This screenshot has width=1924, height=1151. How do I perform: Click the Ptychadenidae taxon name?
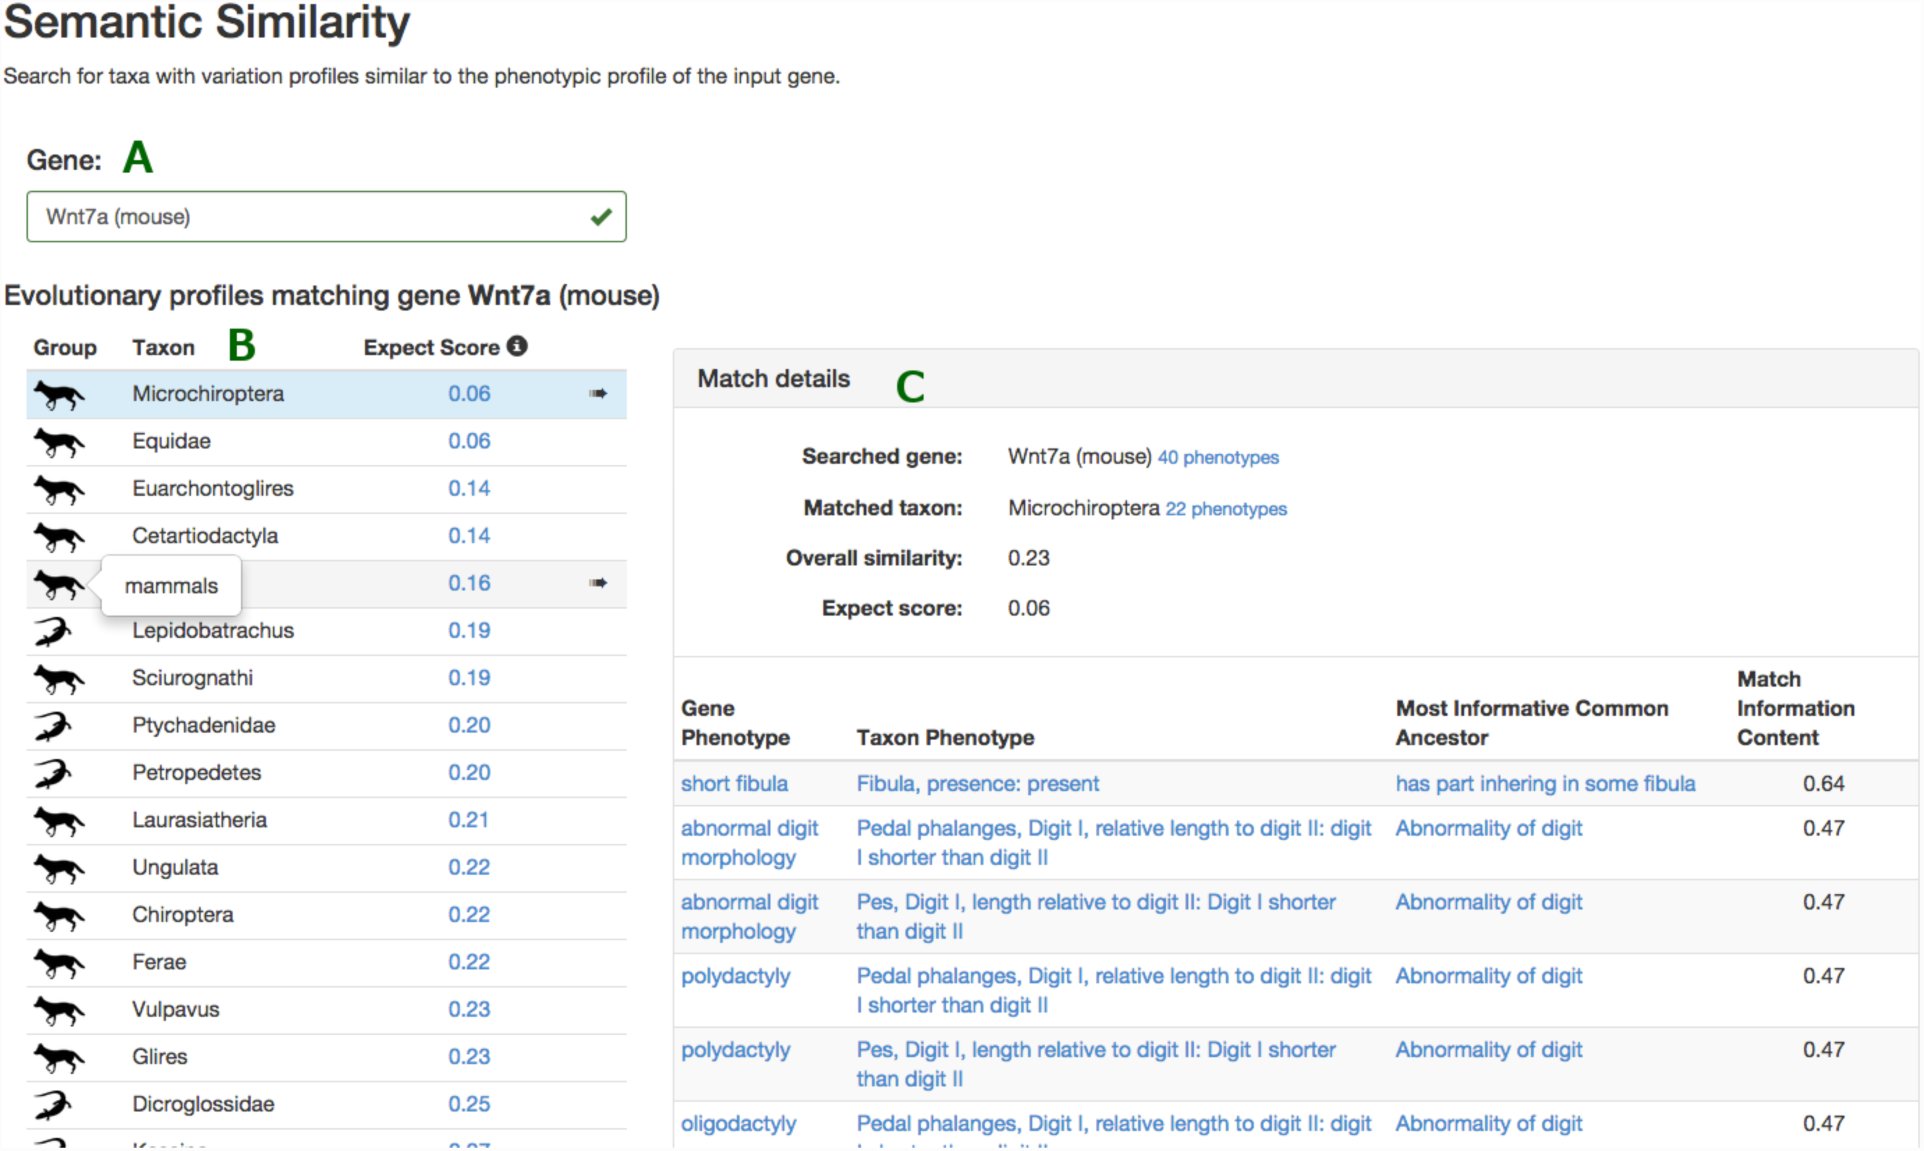203,725
